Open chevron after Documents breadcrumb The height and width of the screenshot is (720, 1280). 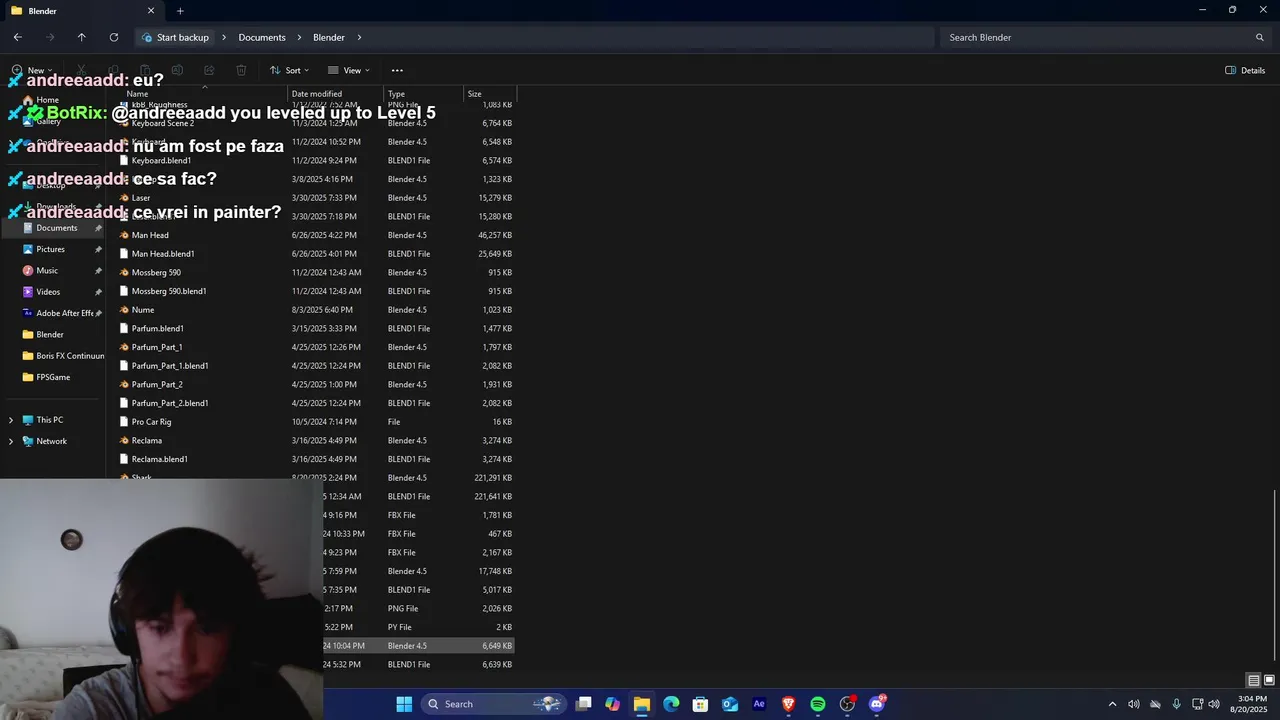299,37
